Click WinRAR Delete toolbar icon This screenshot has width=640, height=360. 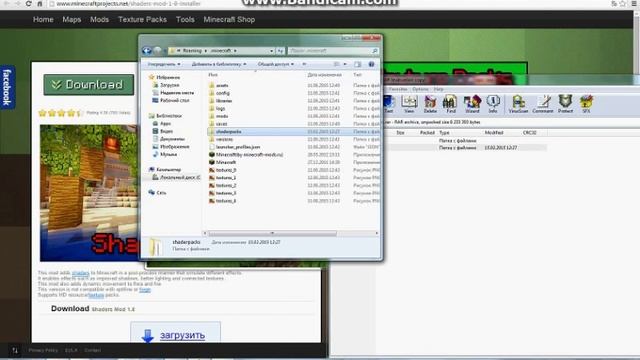(430, 104)
